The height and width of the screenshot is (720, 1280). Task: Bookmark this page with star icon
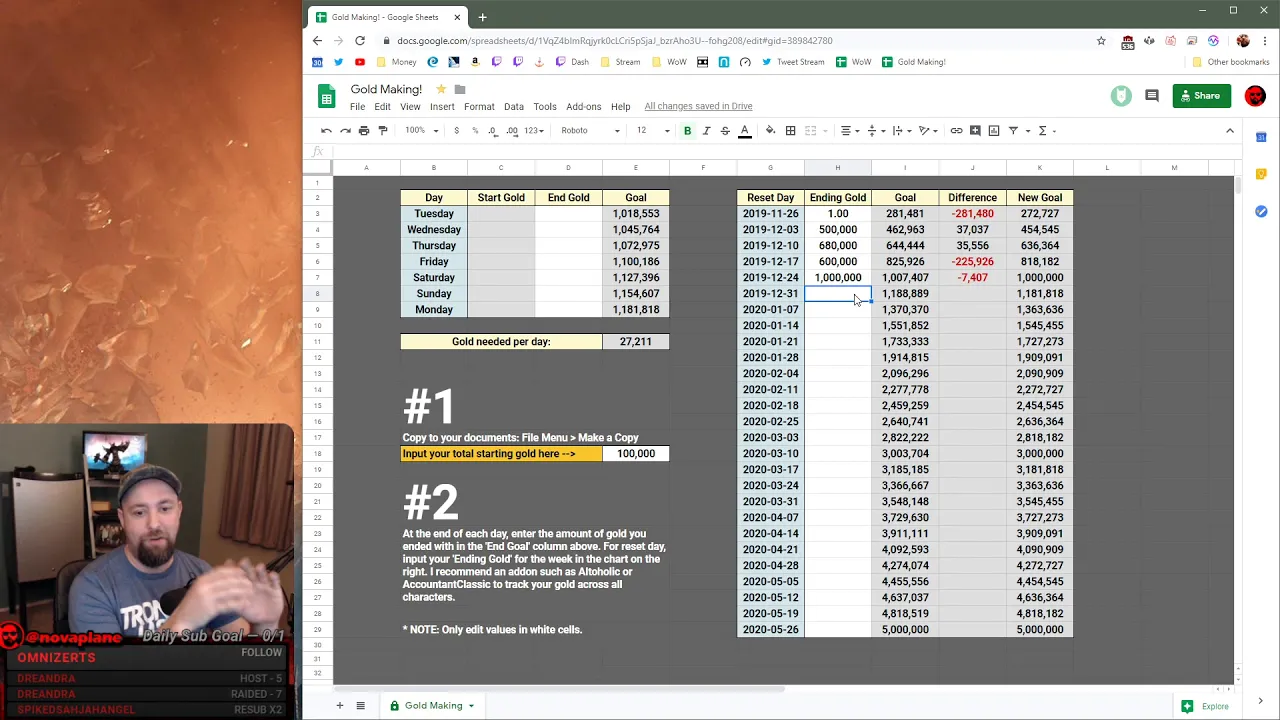click(1101, 41)
